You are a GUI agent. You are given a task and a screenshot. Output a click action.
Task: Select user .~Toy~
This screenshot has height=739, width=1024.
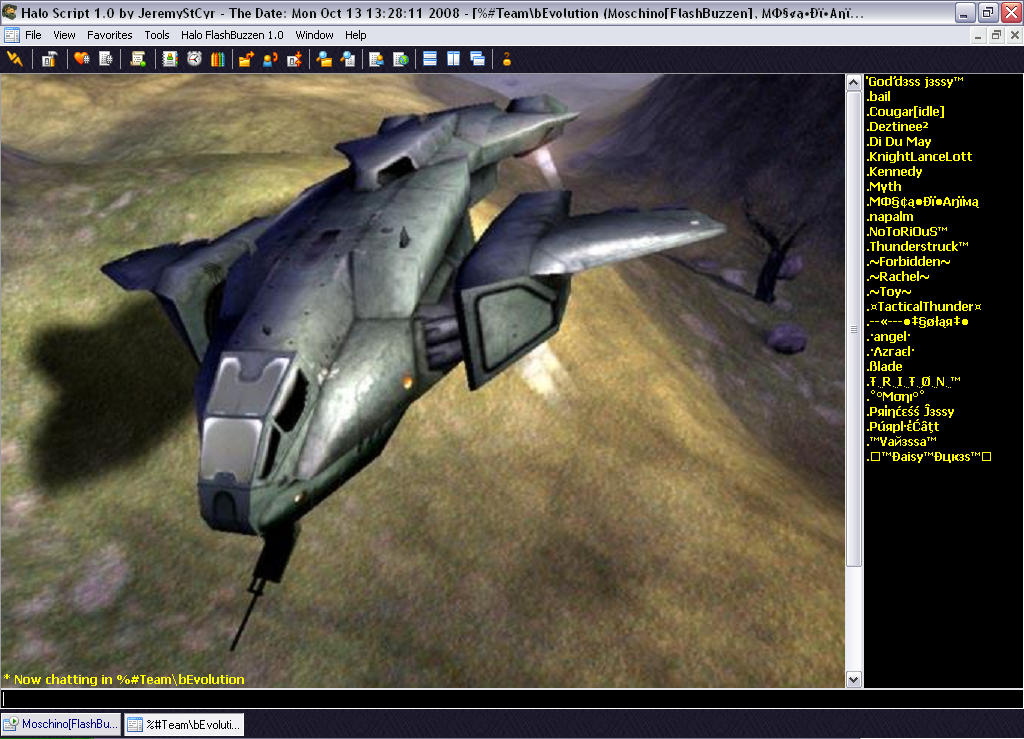point(889,292)
